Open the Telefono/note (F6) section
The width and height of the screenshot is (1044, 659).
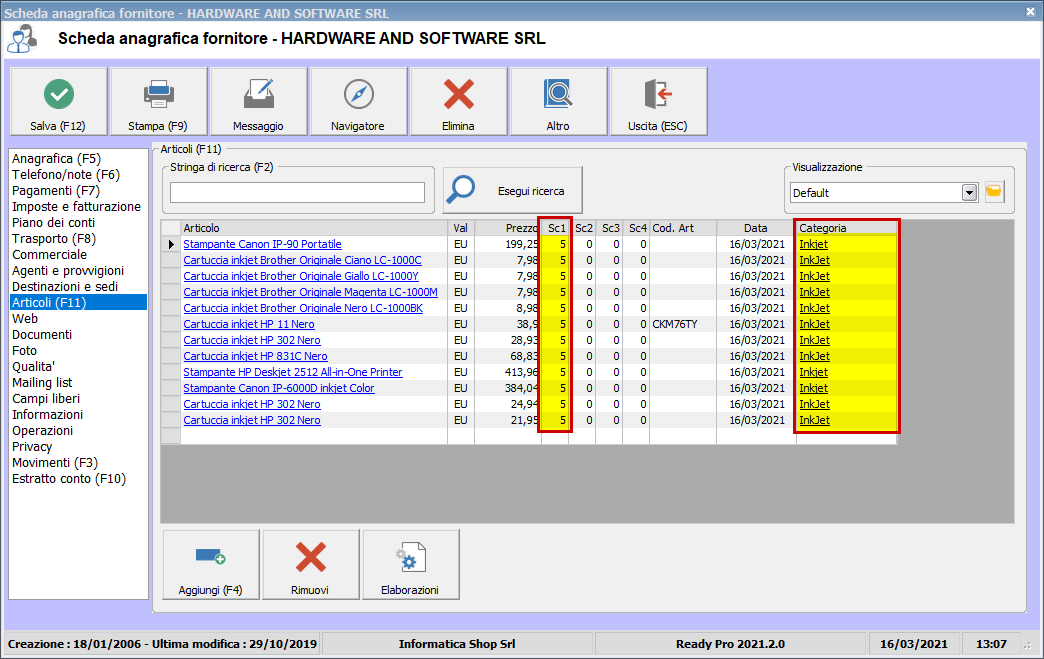tap(66, 174)
